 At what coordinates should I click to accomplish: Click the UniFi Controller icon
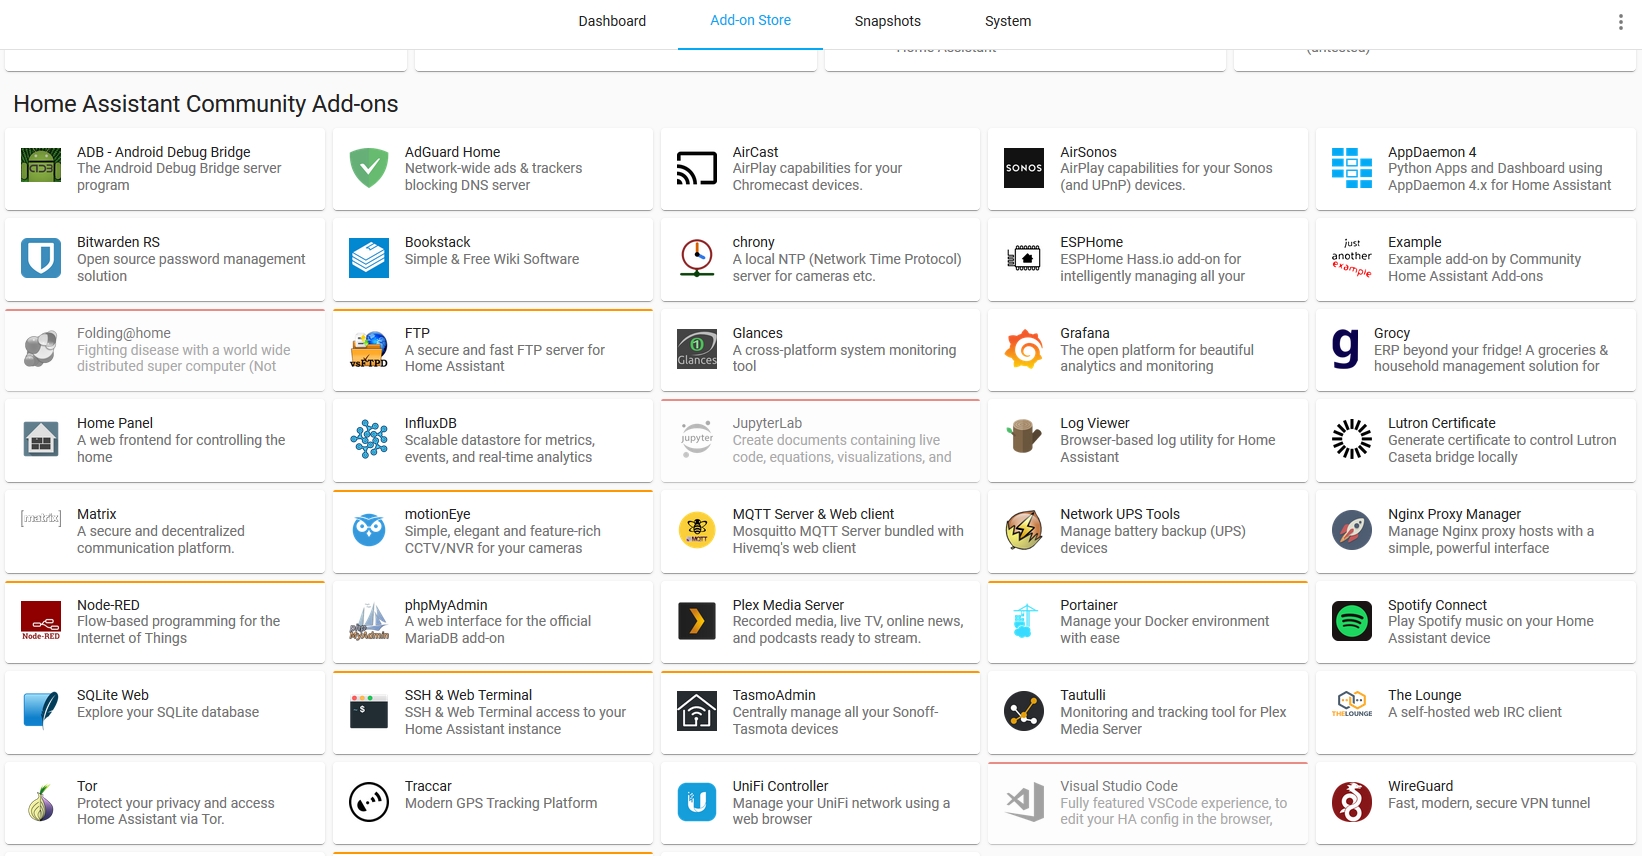(x=697, y=802)
